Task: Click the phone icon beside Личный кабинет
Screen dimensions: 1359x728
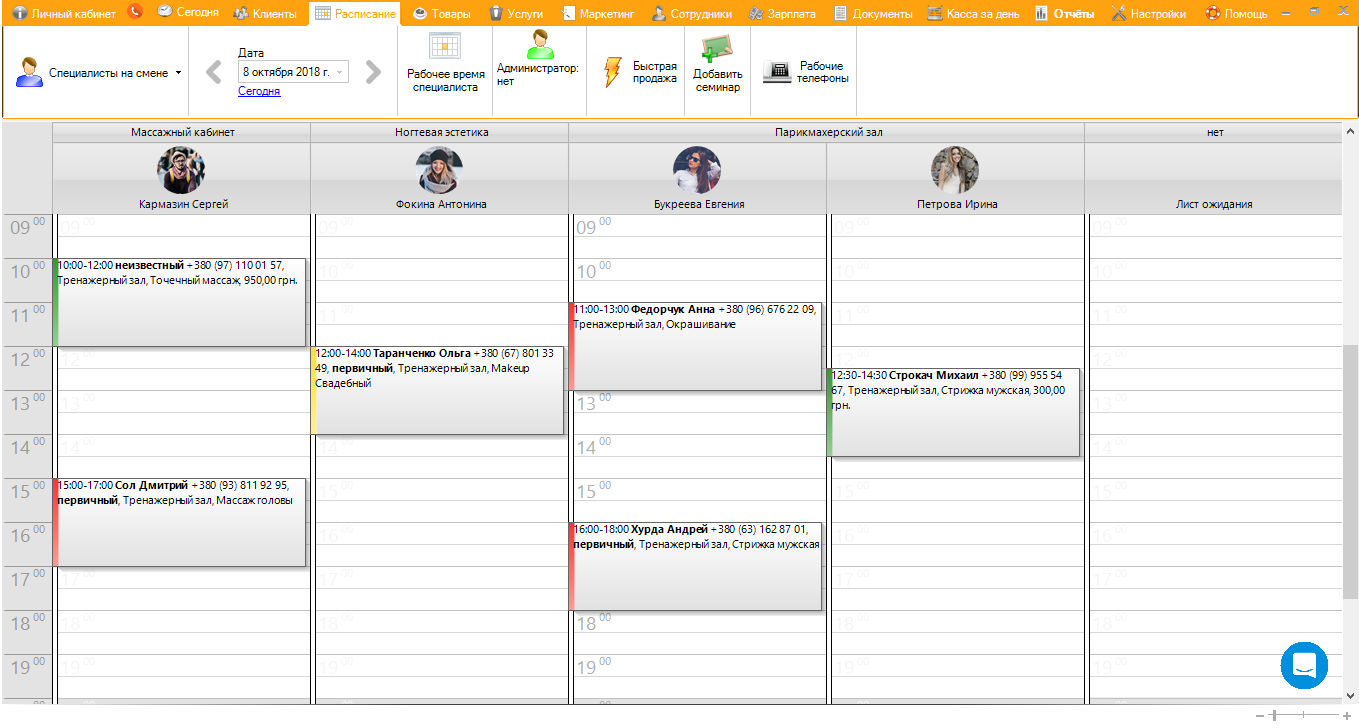Action: 135,13
